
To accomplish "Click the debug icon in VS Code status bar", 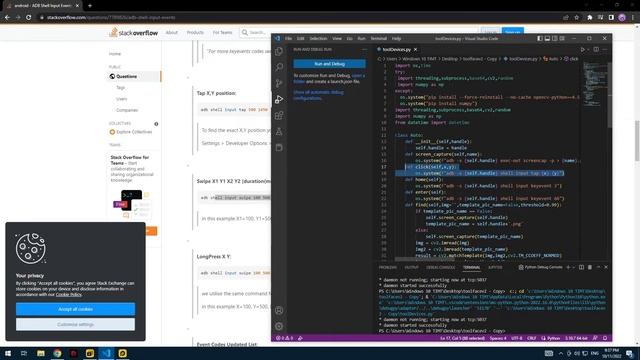I will (300, 338).
